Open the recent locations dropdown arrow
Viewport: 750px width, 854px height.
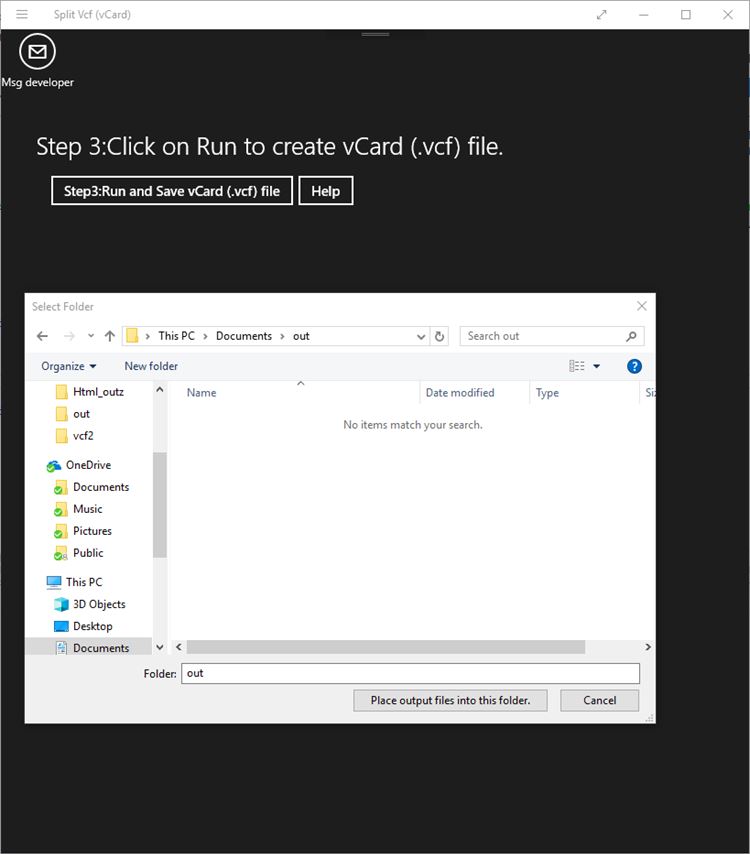click(91, 336)
